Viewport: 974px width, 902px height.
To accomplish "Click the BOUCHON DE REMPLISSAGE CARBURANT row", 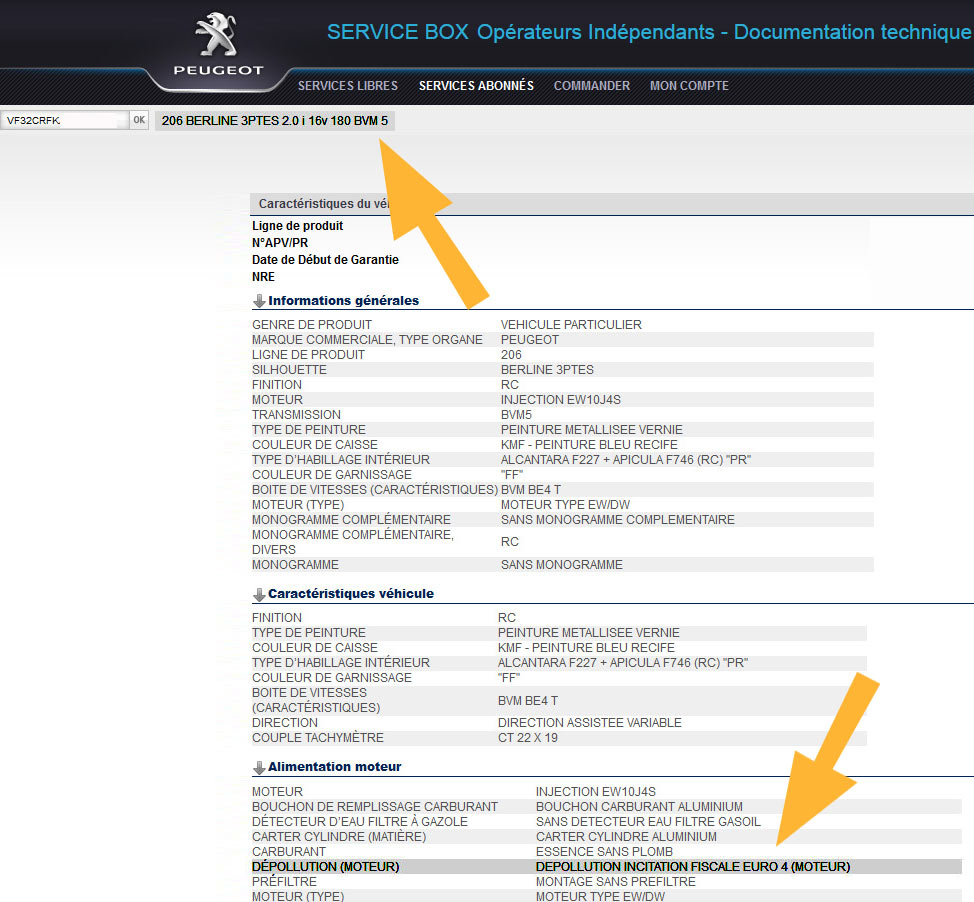I will [374, 807].
